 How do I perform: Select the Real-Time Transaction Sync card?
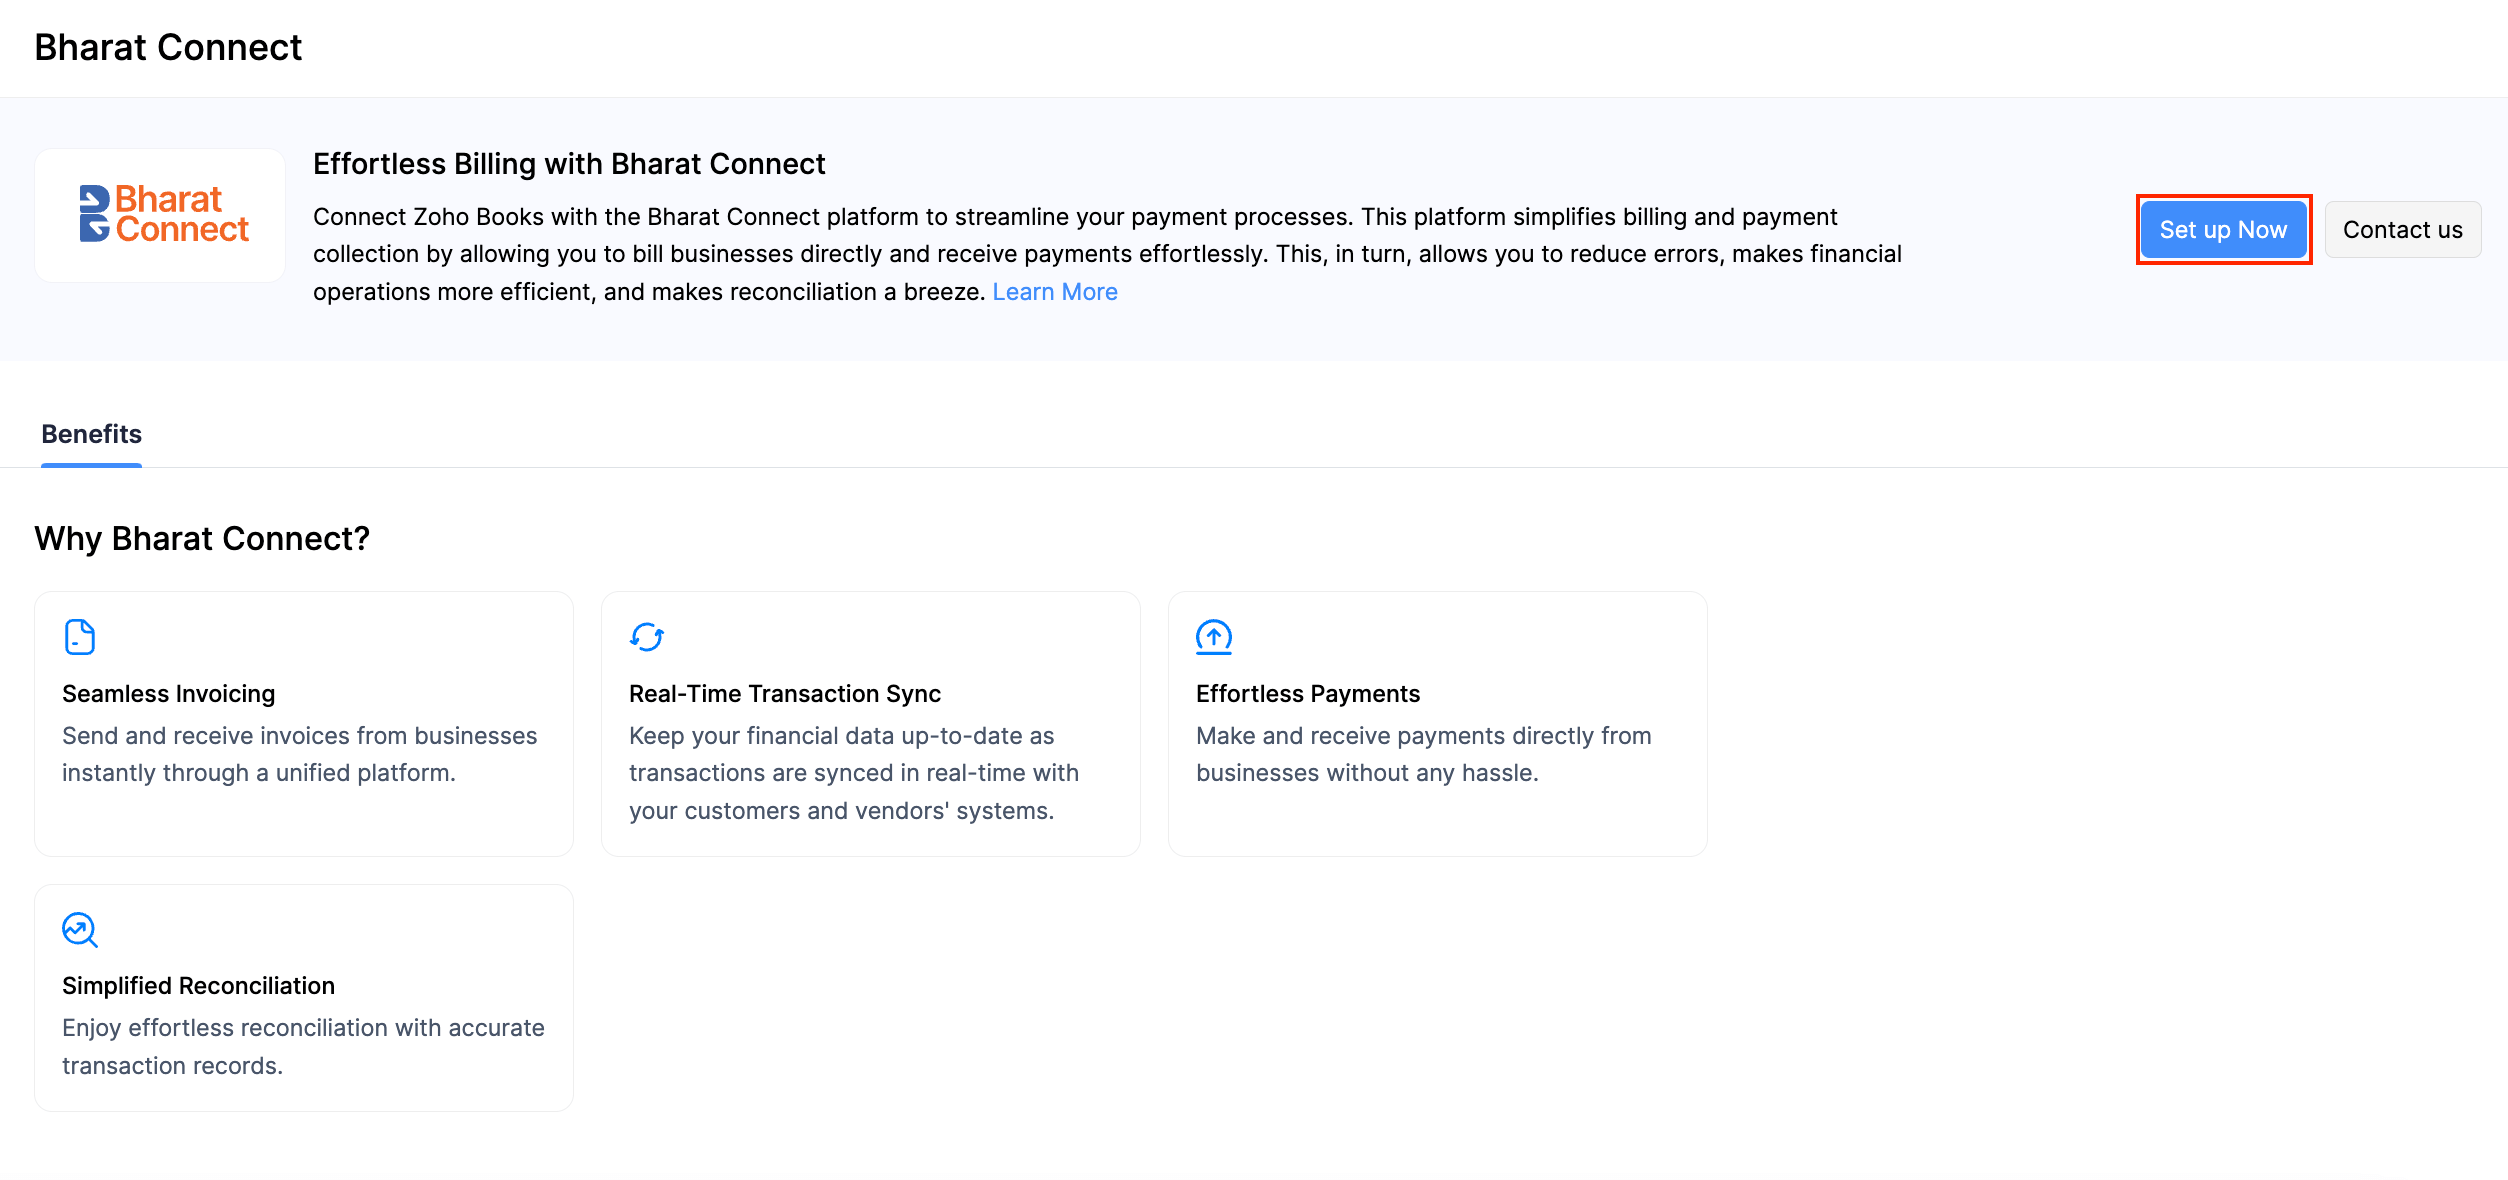tap(870, 723)
